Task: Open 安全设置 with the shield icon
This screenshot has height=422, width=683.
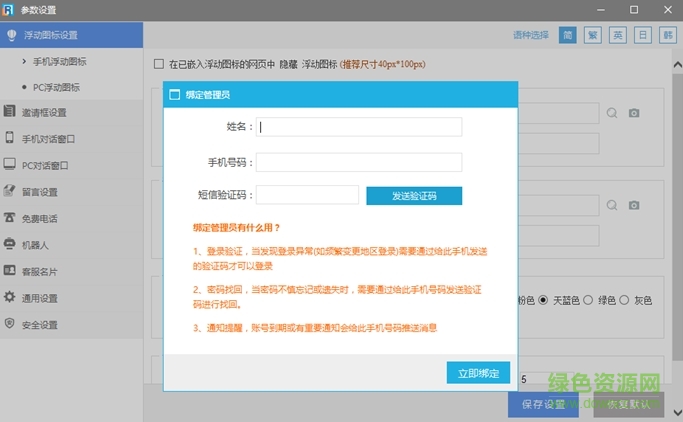Action: (x=40, y=324)
